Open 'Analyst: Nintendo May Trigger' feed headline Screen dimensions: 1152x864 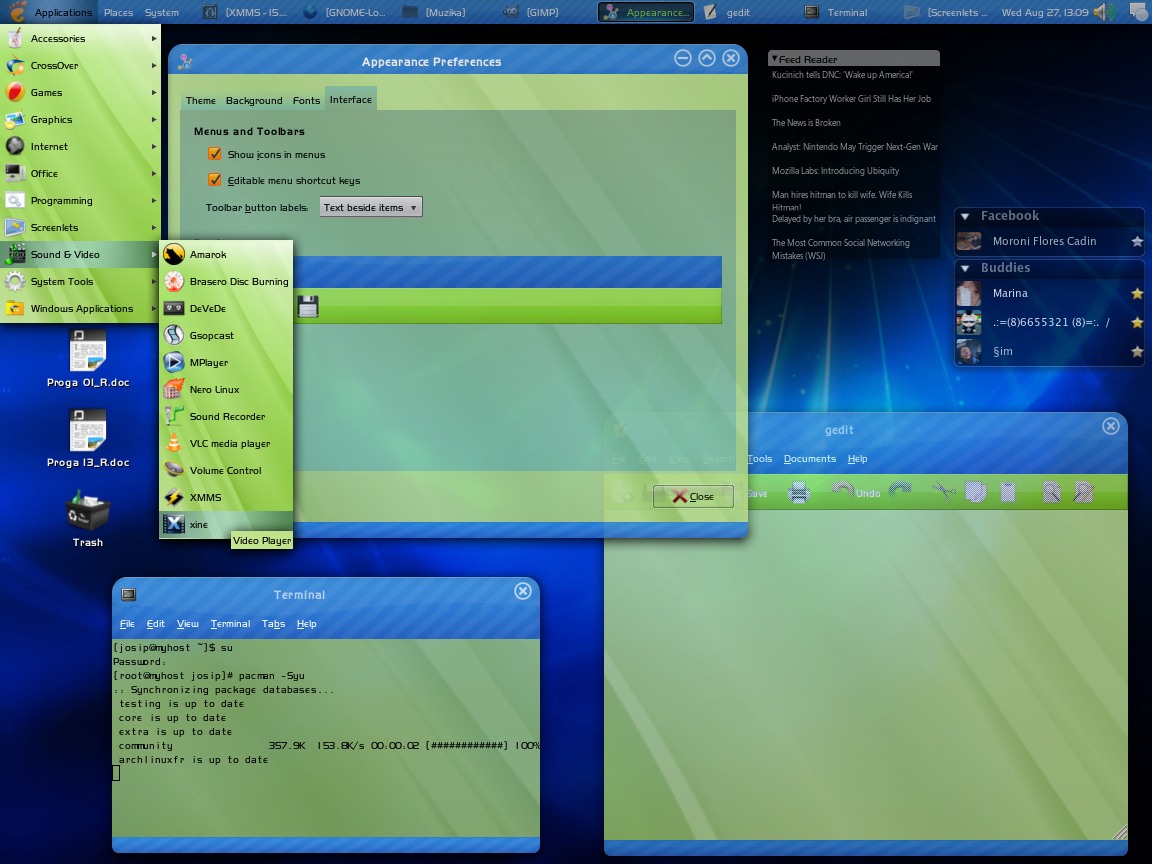[854, 147]
